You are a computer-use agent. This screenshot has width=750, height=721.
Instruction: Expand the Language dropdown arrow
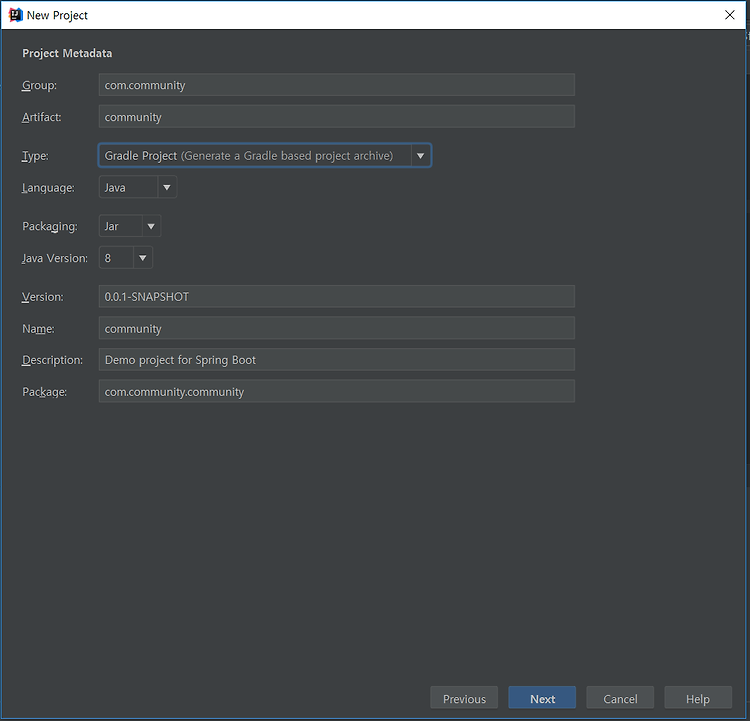tap(167, 187)
